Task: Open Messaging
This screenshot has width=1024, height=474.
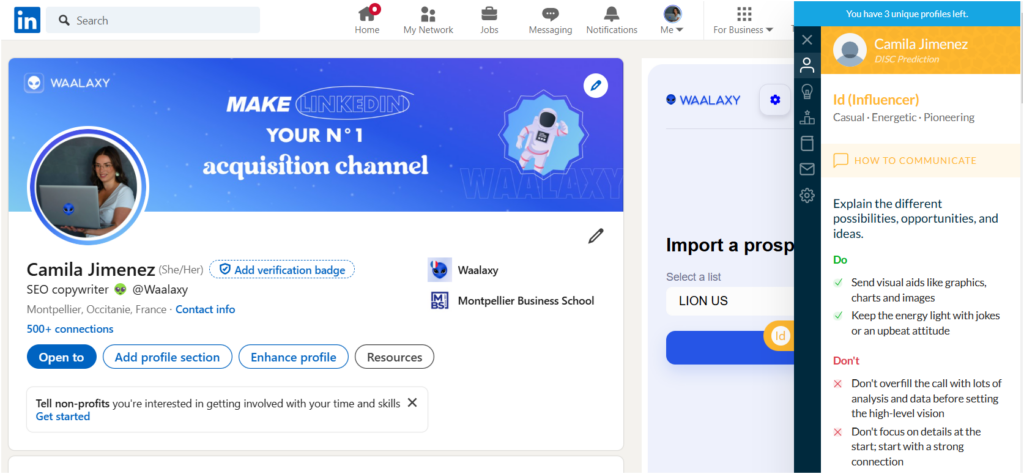Action: (550, 20)
